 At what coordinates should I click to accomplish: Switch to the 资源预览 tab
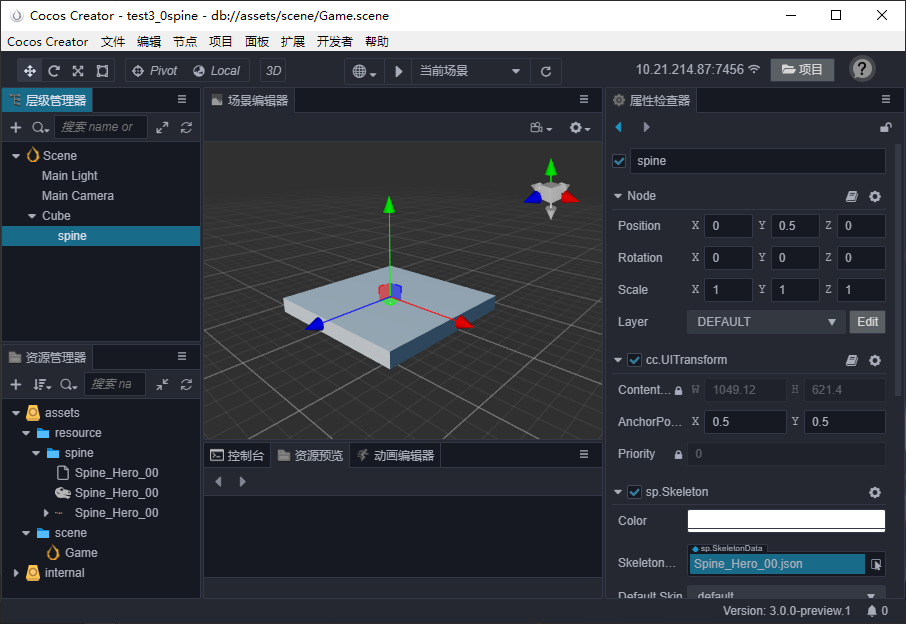[x=310, y=455]
